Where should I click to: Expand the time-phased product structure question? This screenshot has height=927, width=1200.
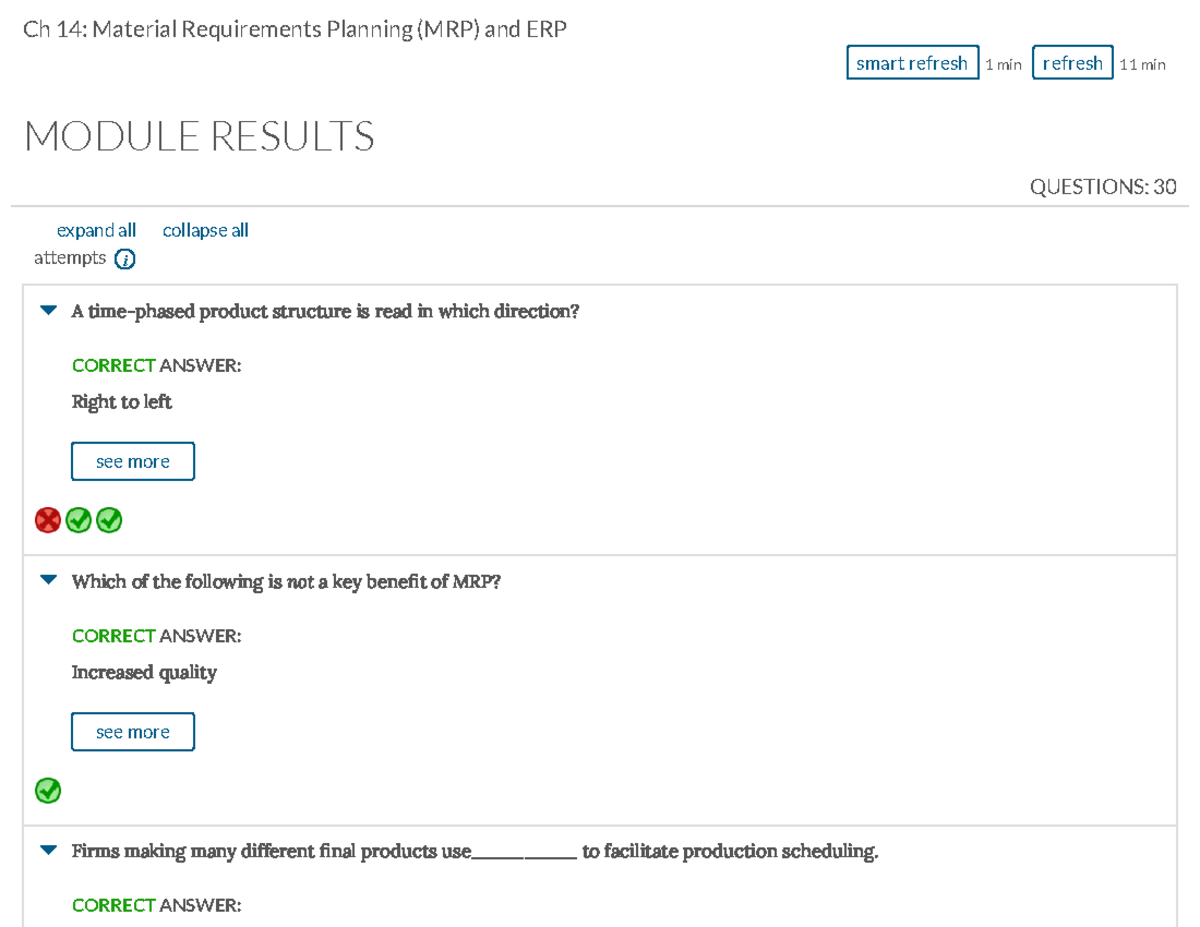pos(47,310)
